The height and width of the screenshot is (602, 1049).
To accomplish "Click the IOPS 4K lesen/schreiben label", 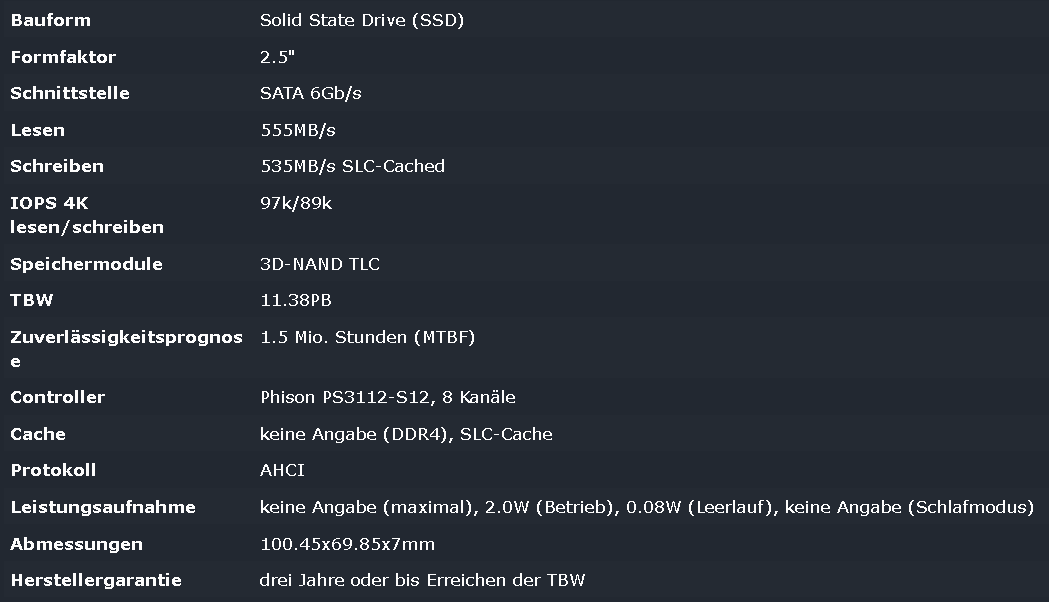I will (x=87, y=215).
